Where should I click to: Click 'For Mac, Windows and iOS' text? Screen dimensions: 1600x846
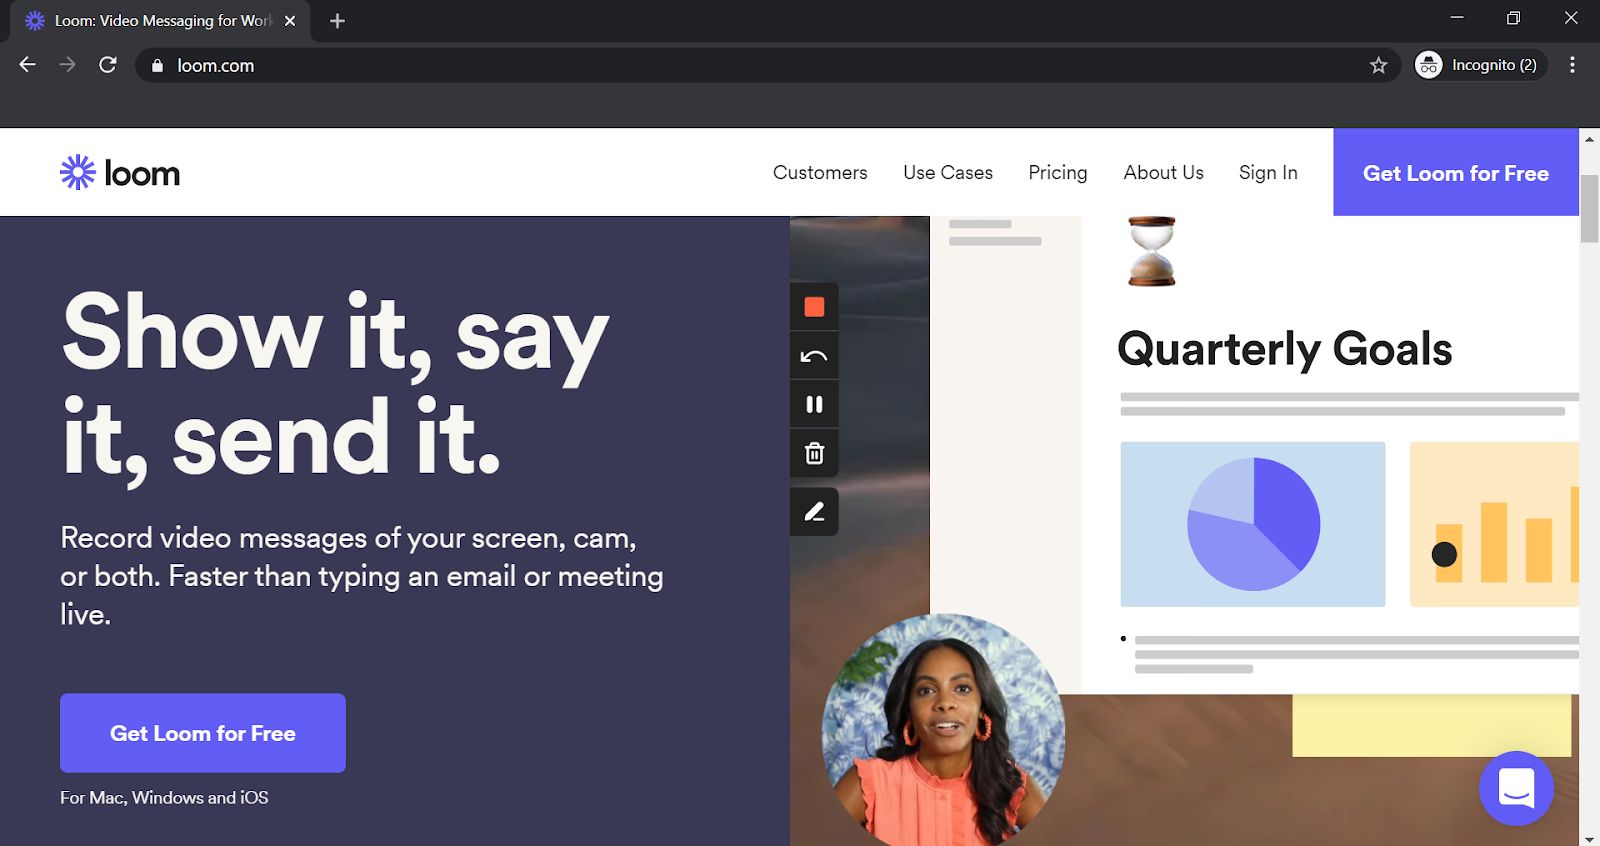pyautogui.click(x=164, y=798)
